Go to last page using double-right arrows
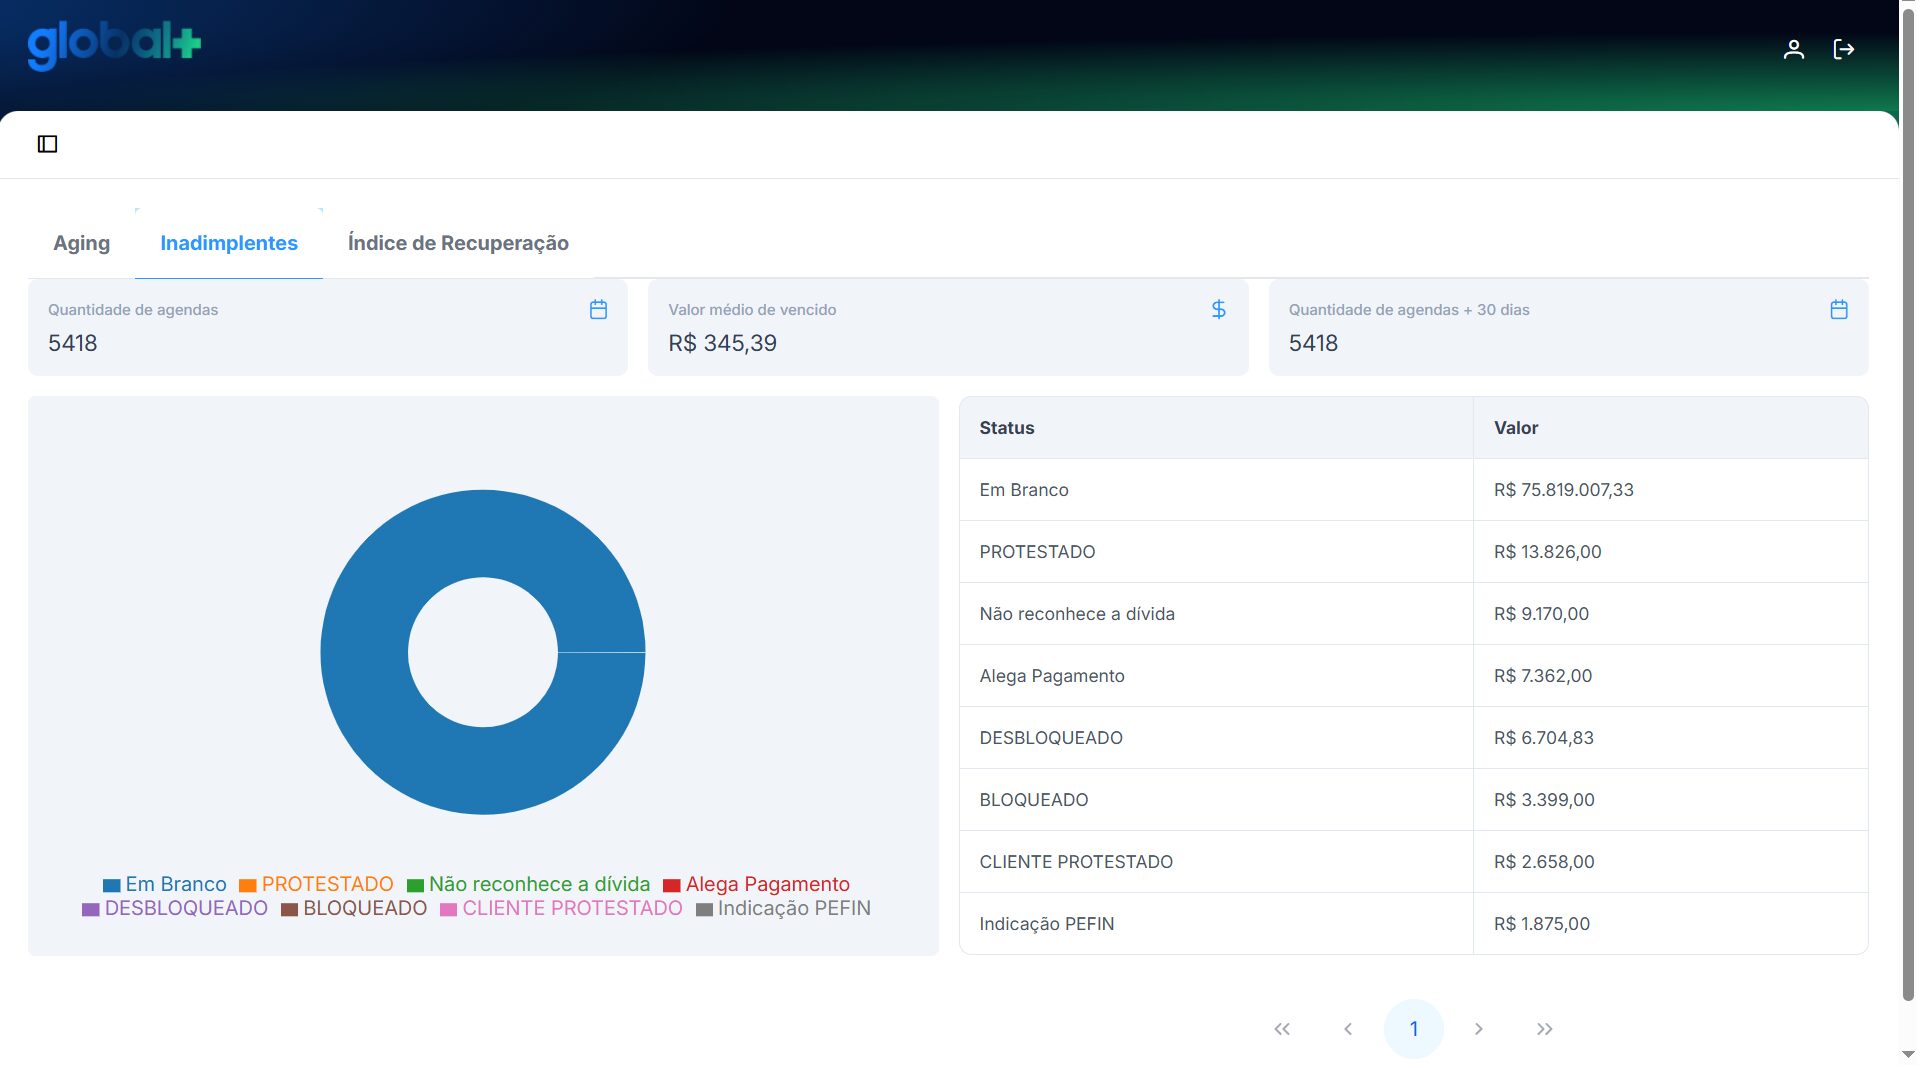Image resolution: width=1917 pixels, height=1065 pixels. point(1544,1029)
